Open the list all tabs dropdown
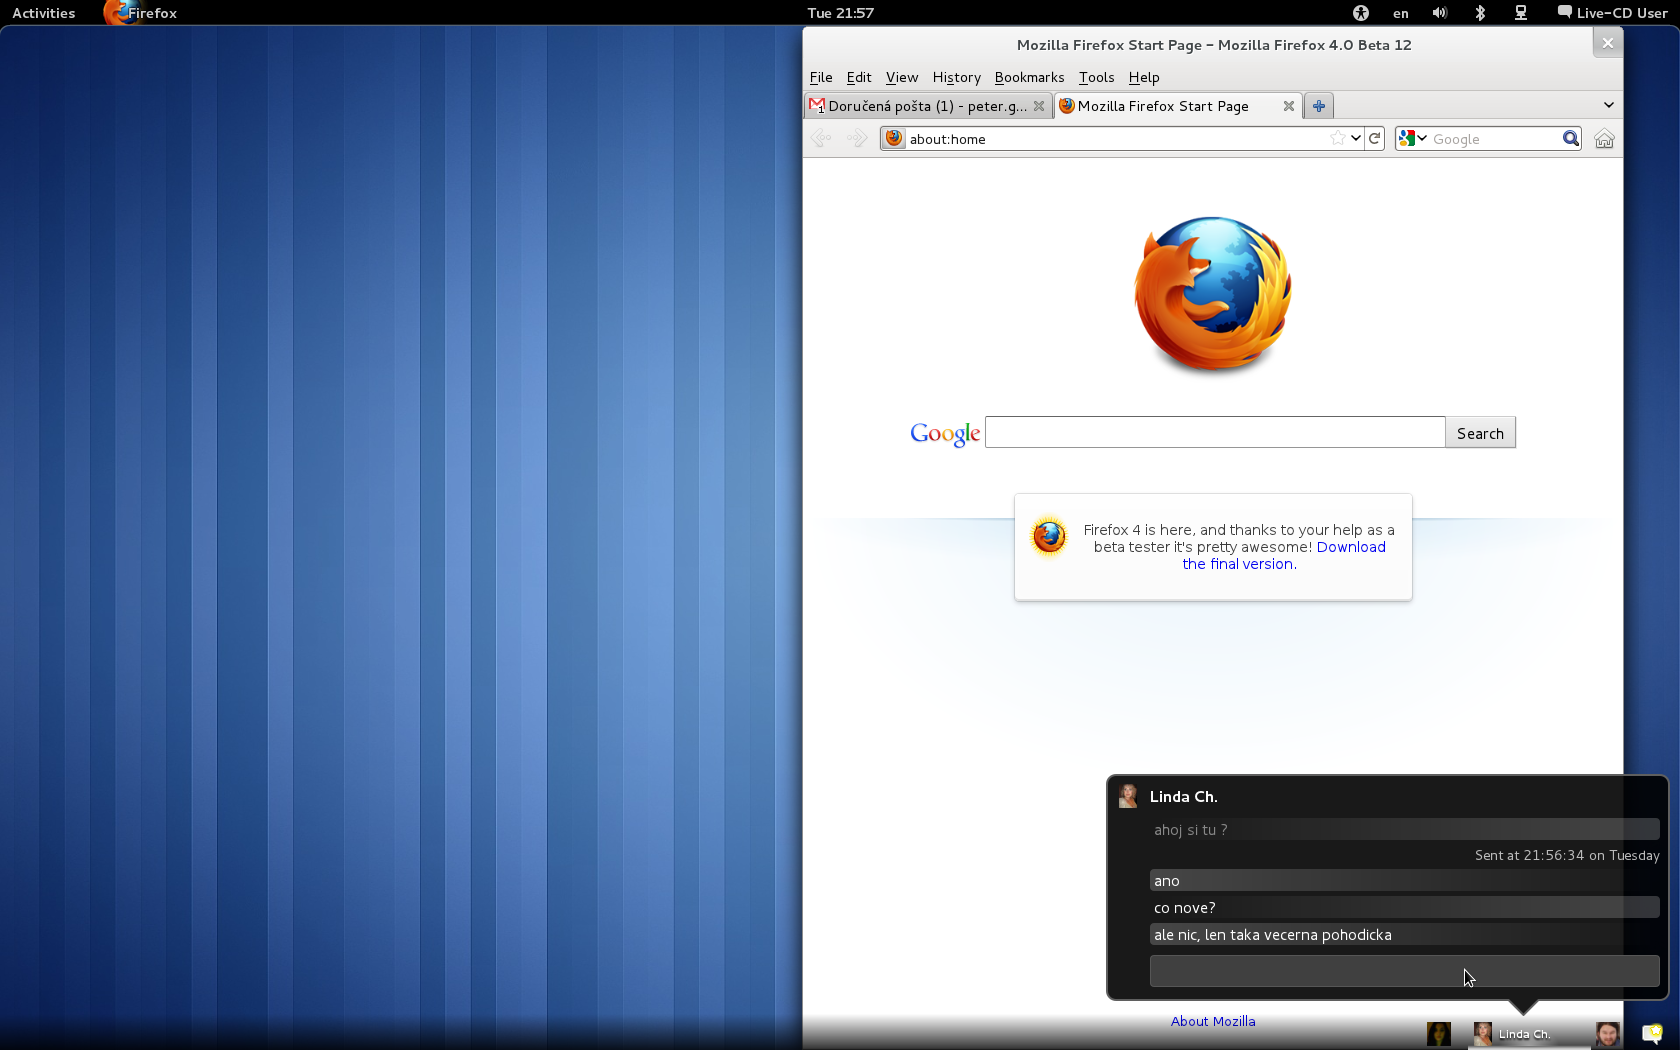The image size is (1680, 1050). pyautogui.click(x=1608, y=105)
